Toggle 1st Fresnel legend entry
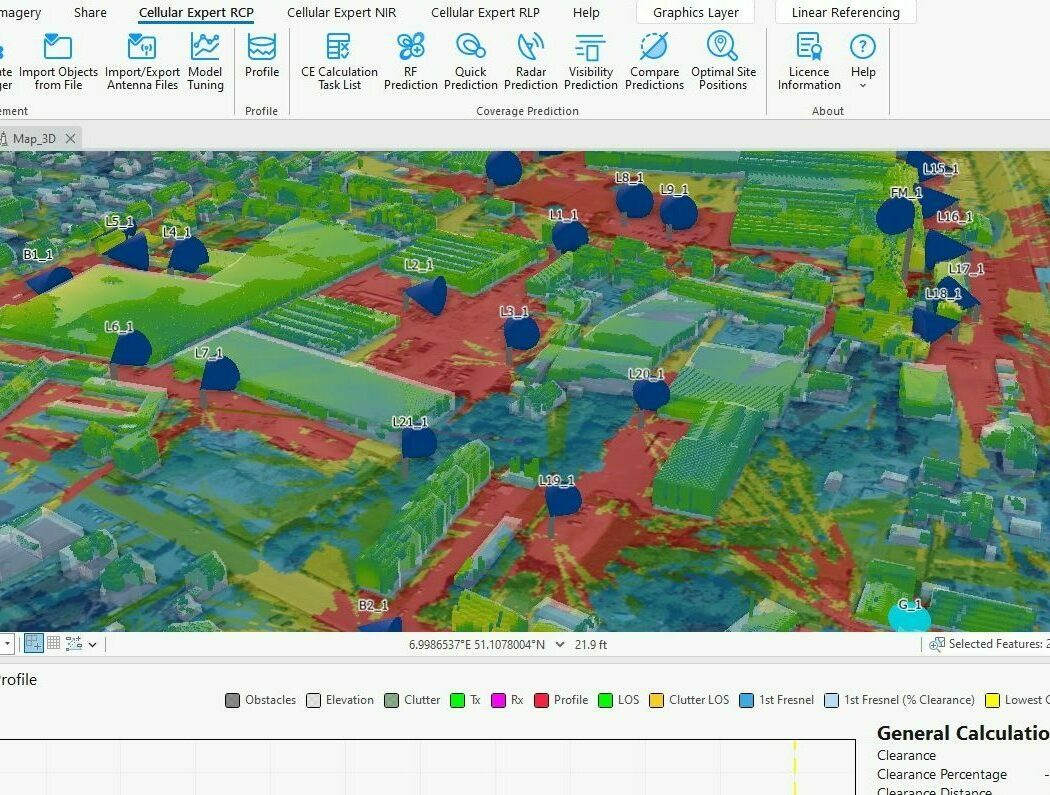The height and width of the screenshot is (795, 1050). (x=777, y=700)
